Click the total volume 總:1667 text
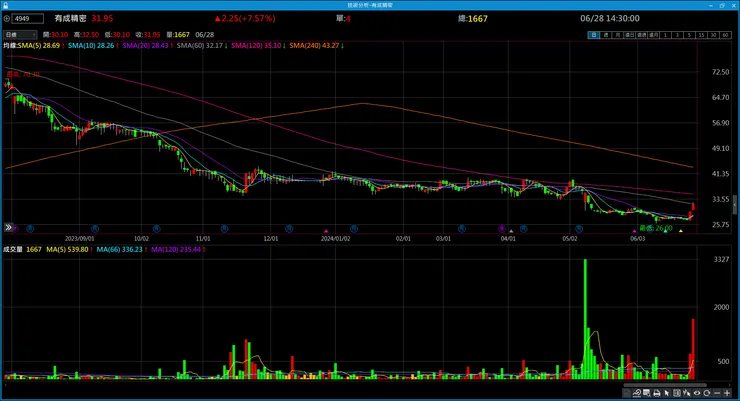The width and height of the screenshot is (740, 401). 472,18
